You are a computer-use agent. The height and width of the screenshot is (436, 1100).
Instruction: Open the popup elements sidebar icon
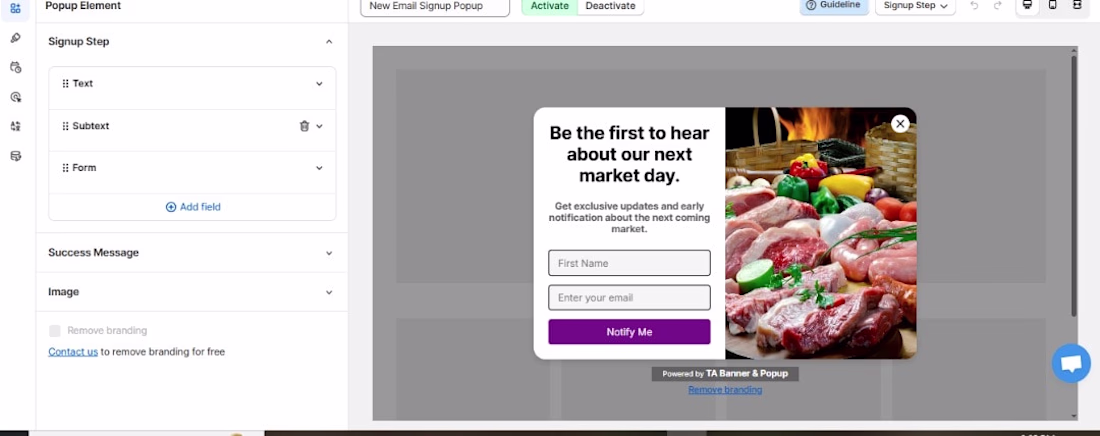point(15,8)
